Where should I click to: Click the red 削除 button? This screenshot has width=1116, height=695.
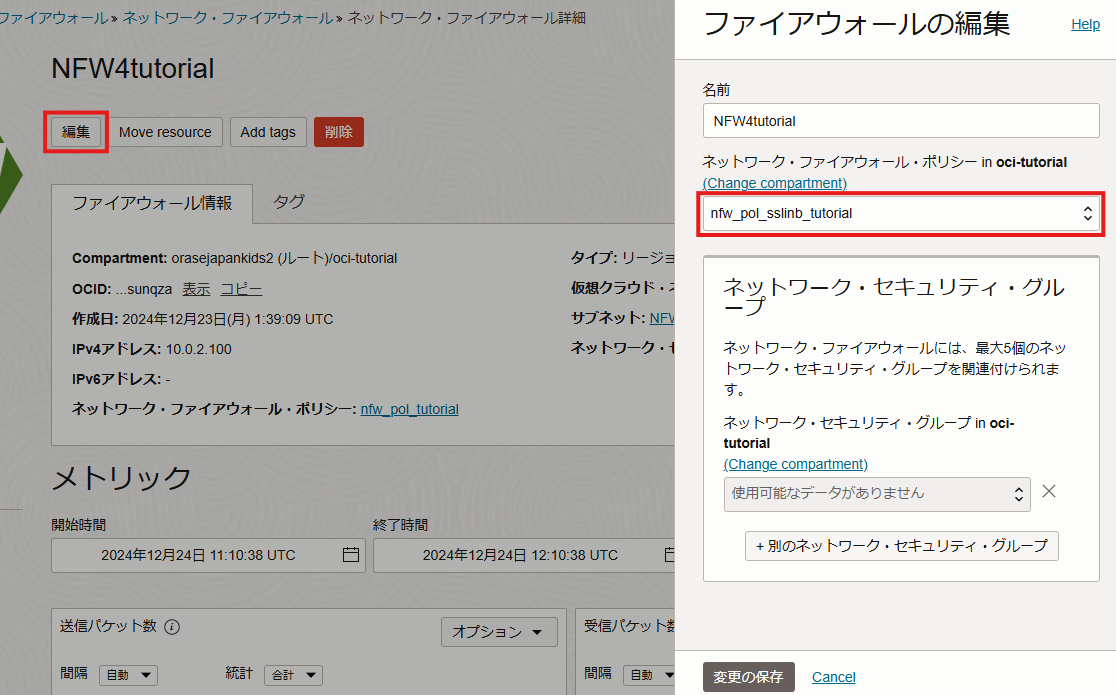point(339,132)
